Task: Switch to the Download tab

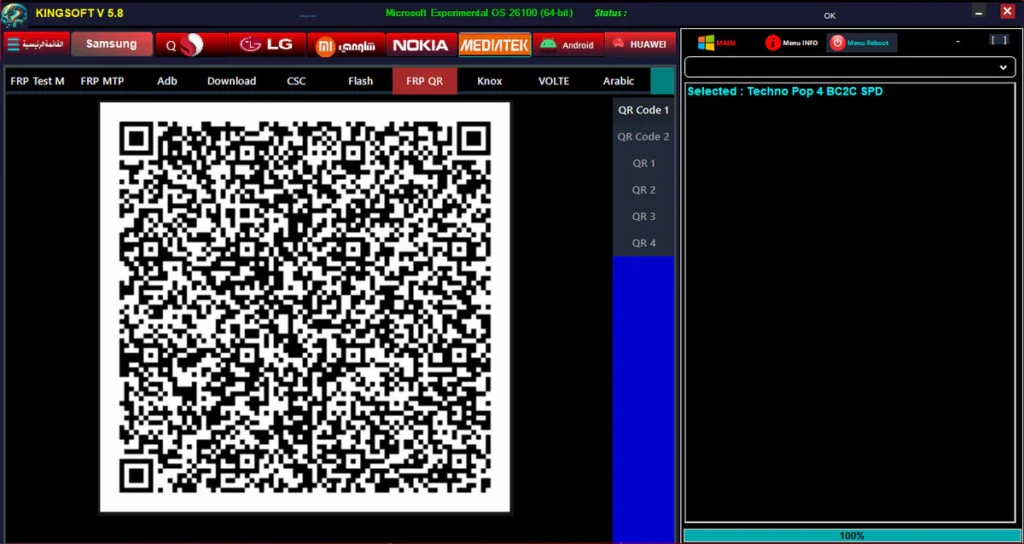Action: point(232,81)
